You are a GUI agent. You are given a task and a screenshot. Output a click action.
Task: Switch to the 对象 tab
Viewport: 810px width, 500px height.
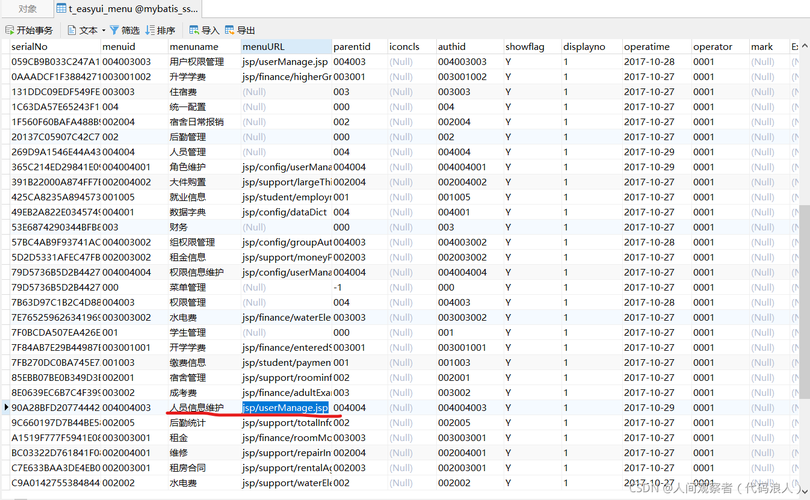[27, 9]
